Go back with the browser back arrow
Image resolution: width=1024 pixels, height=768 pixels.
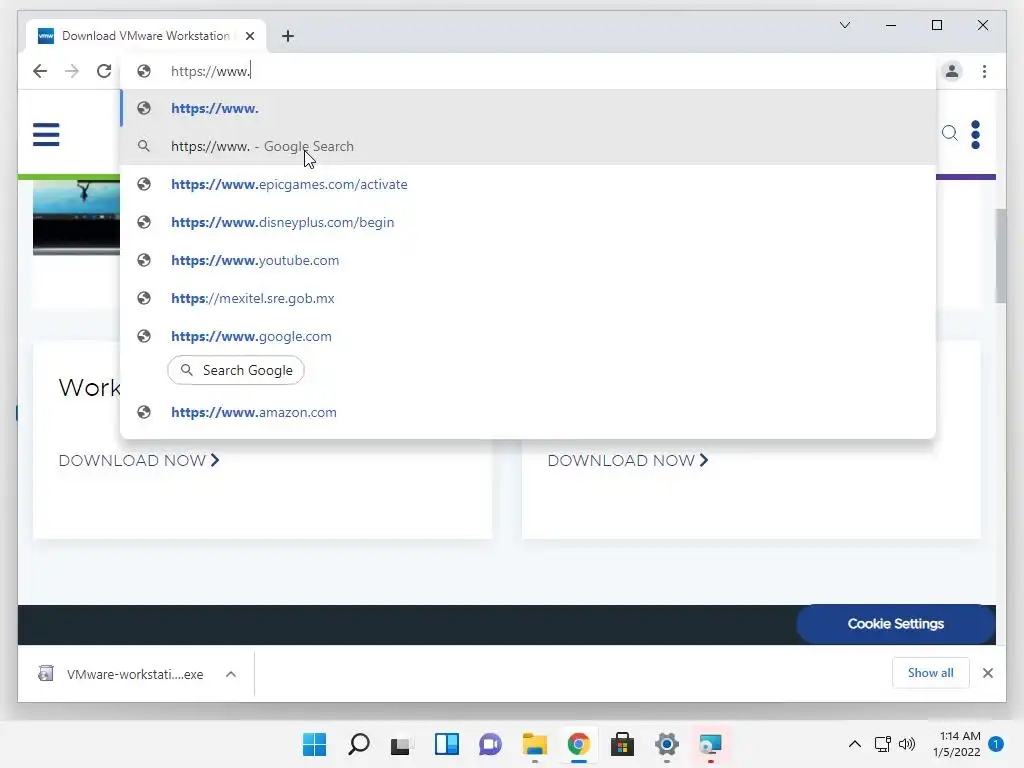(x=40, y=71)
